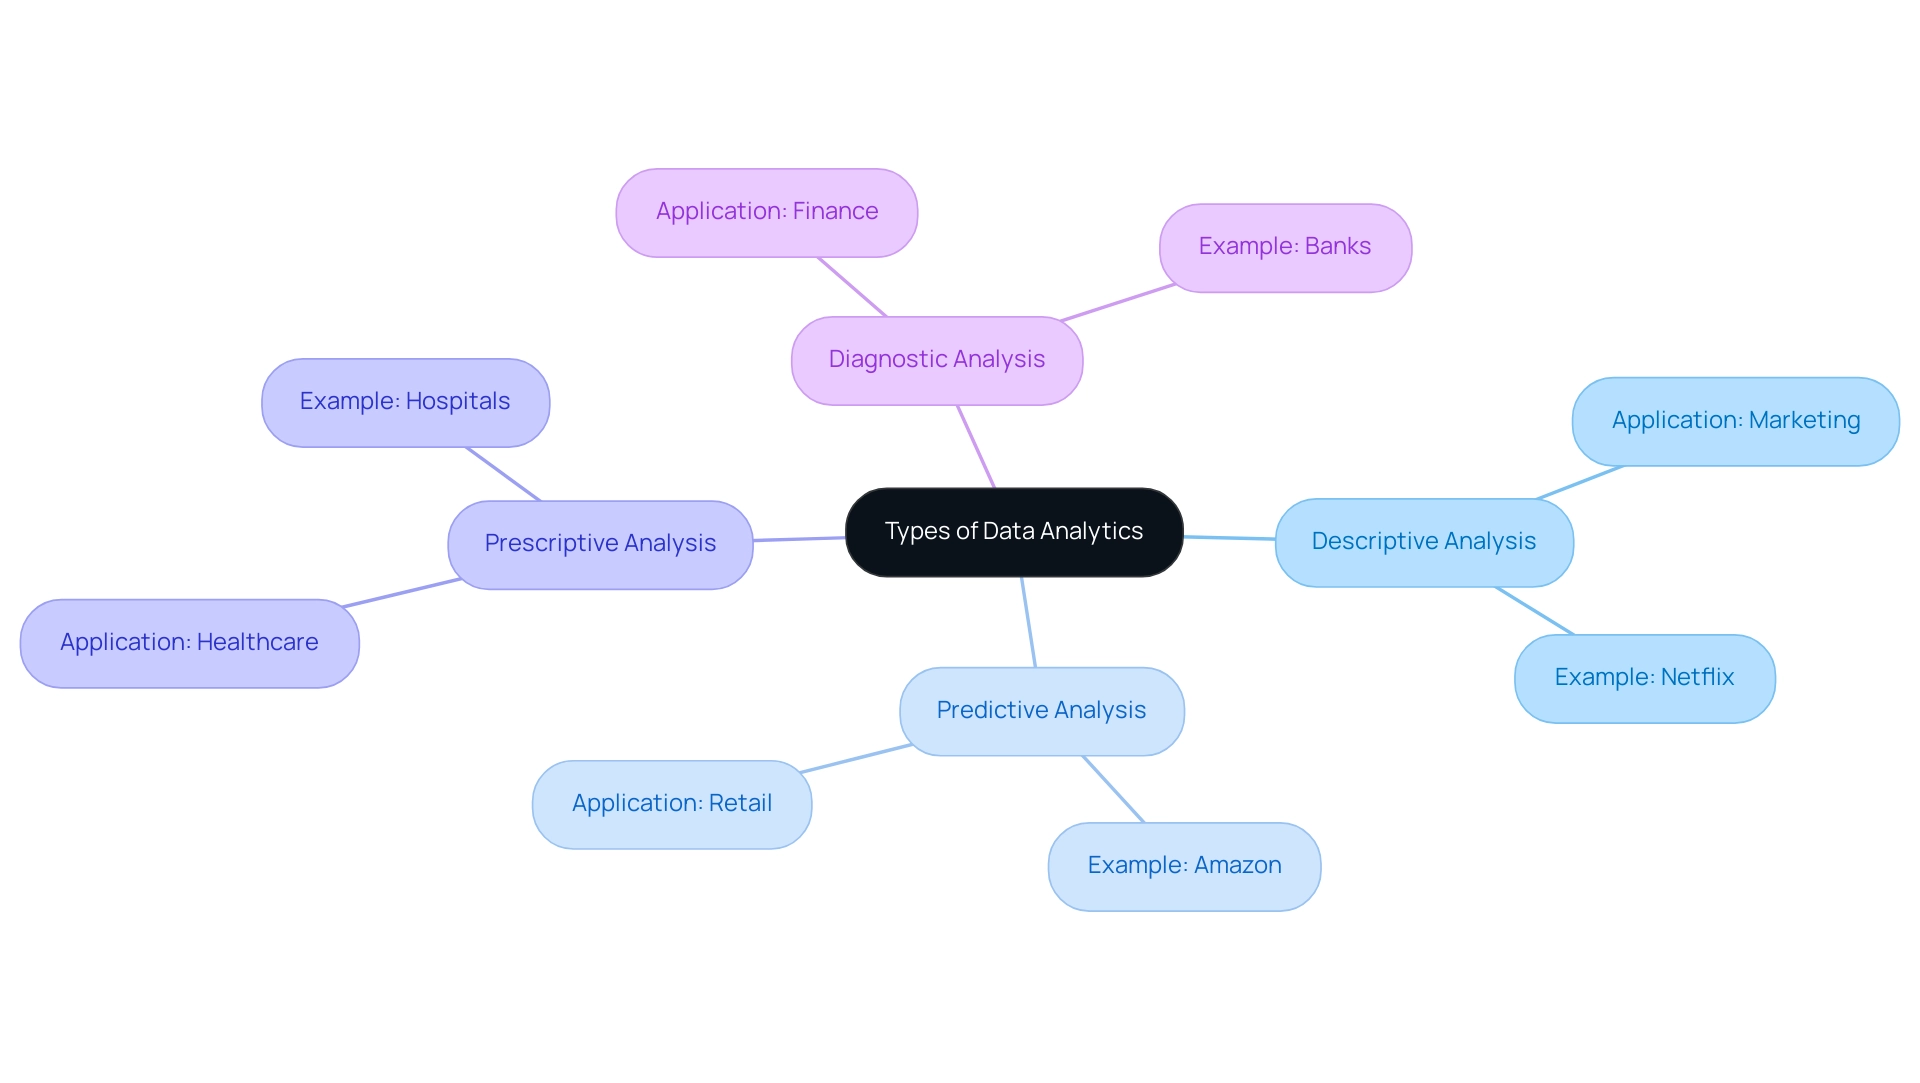This screenshot has width=1920, height=1083.
Task: Click the Predictive Analysis node
Action: click(1039, 707)
